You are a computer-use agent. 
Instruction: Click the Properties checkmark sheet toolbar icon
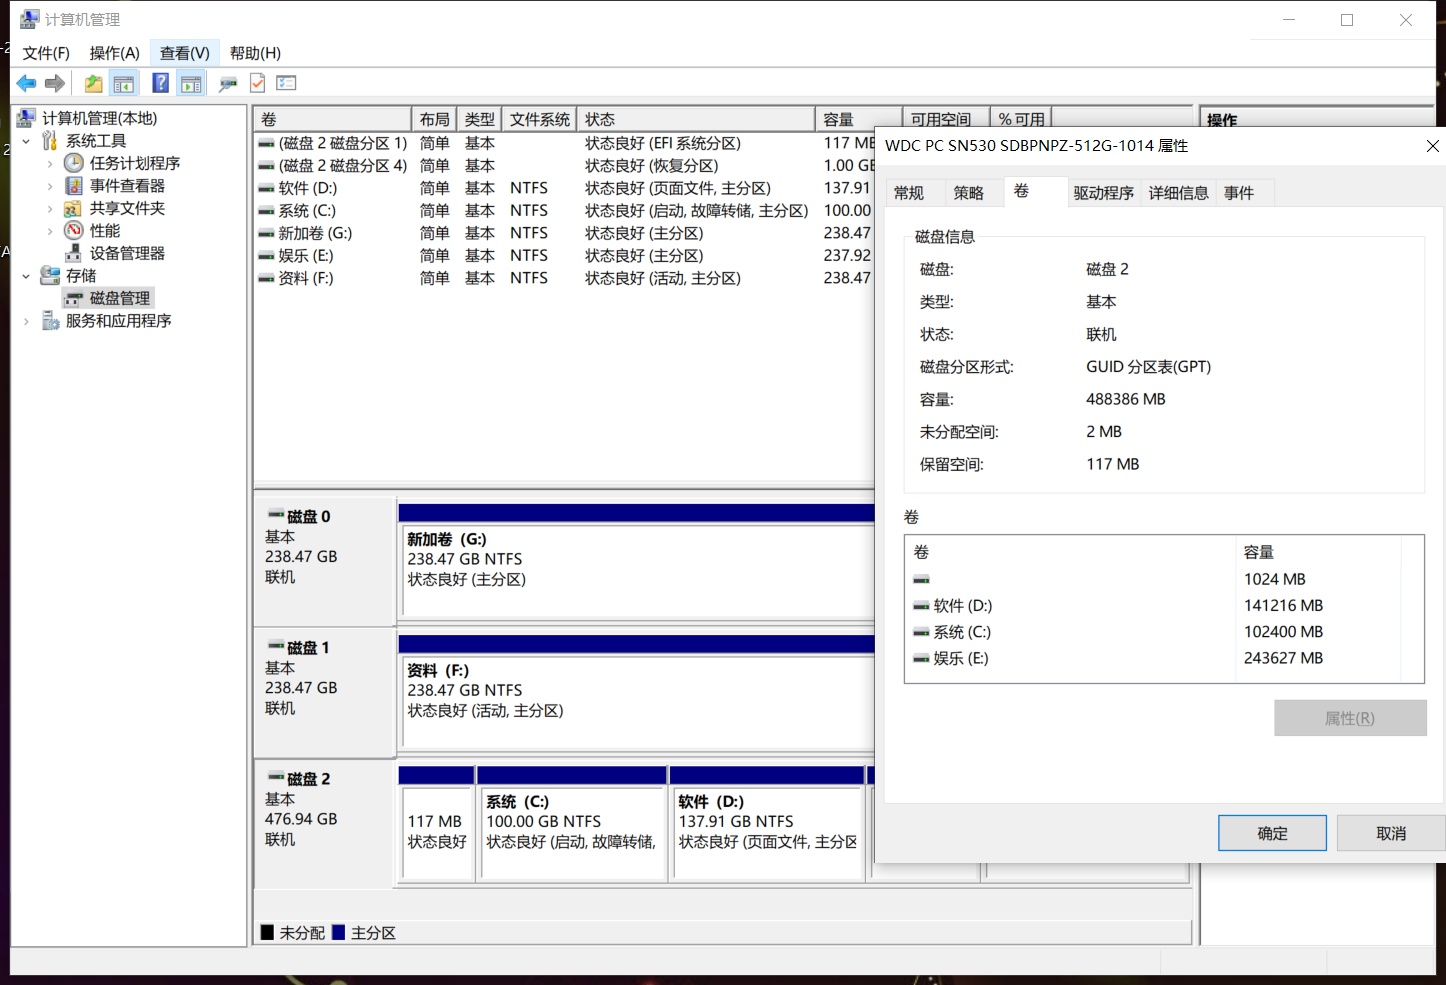257,84
